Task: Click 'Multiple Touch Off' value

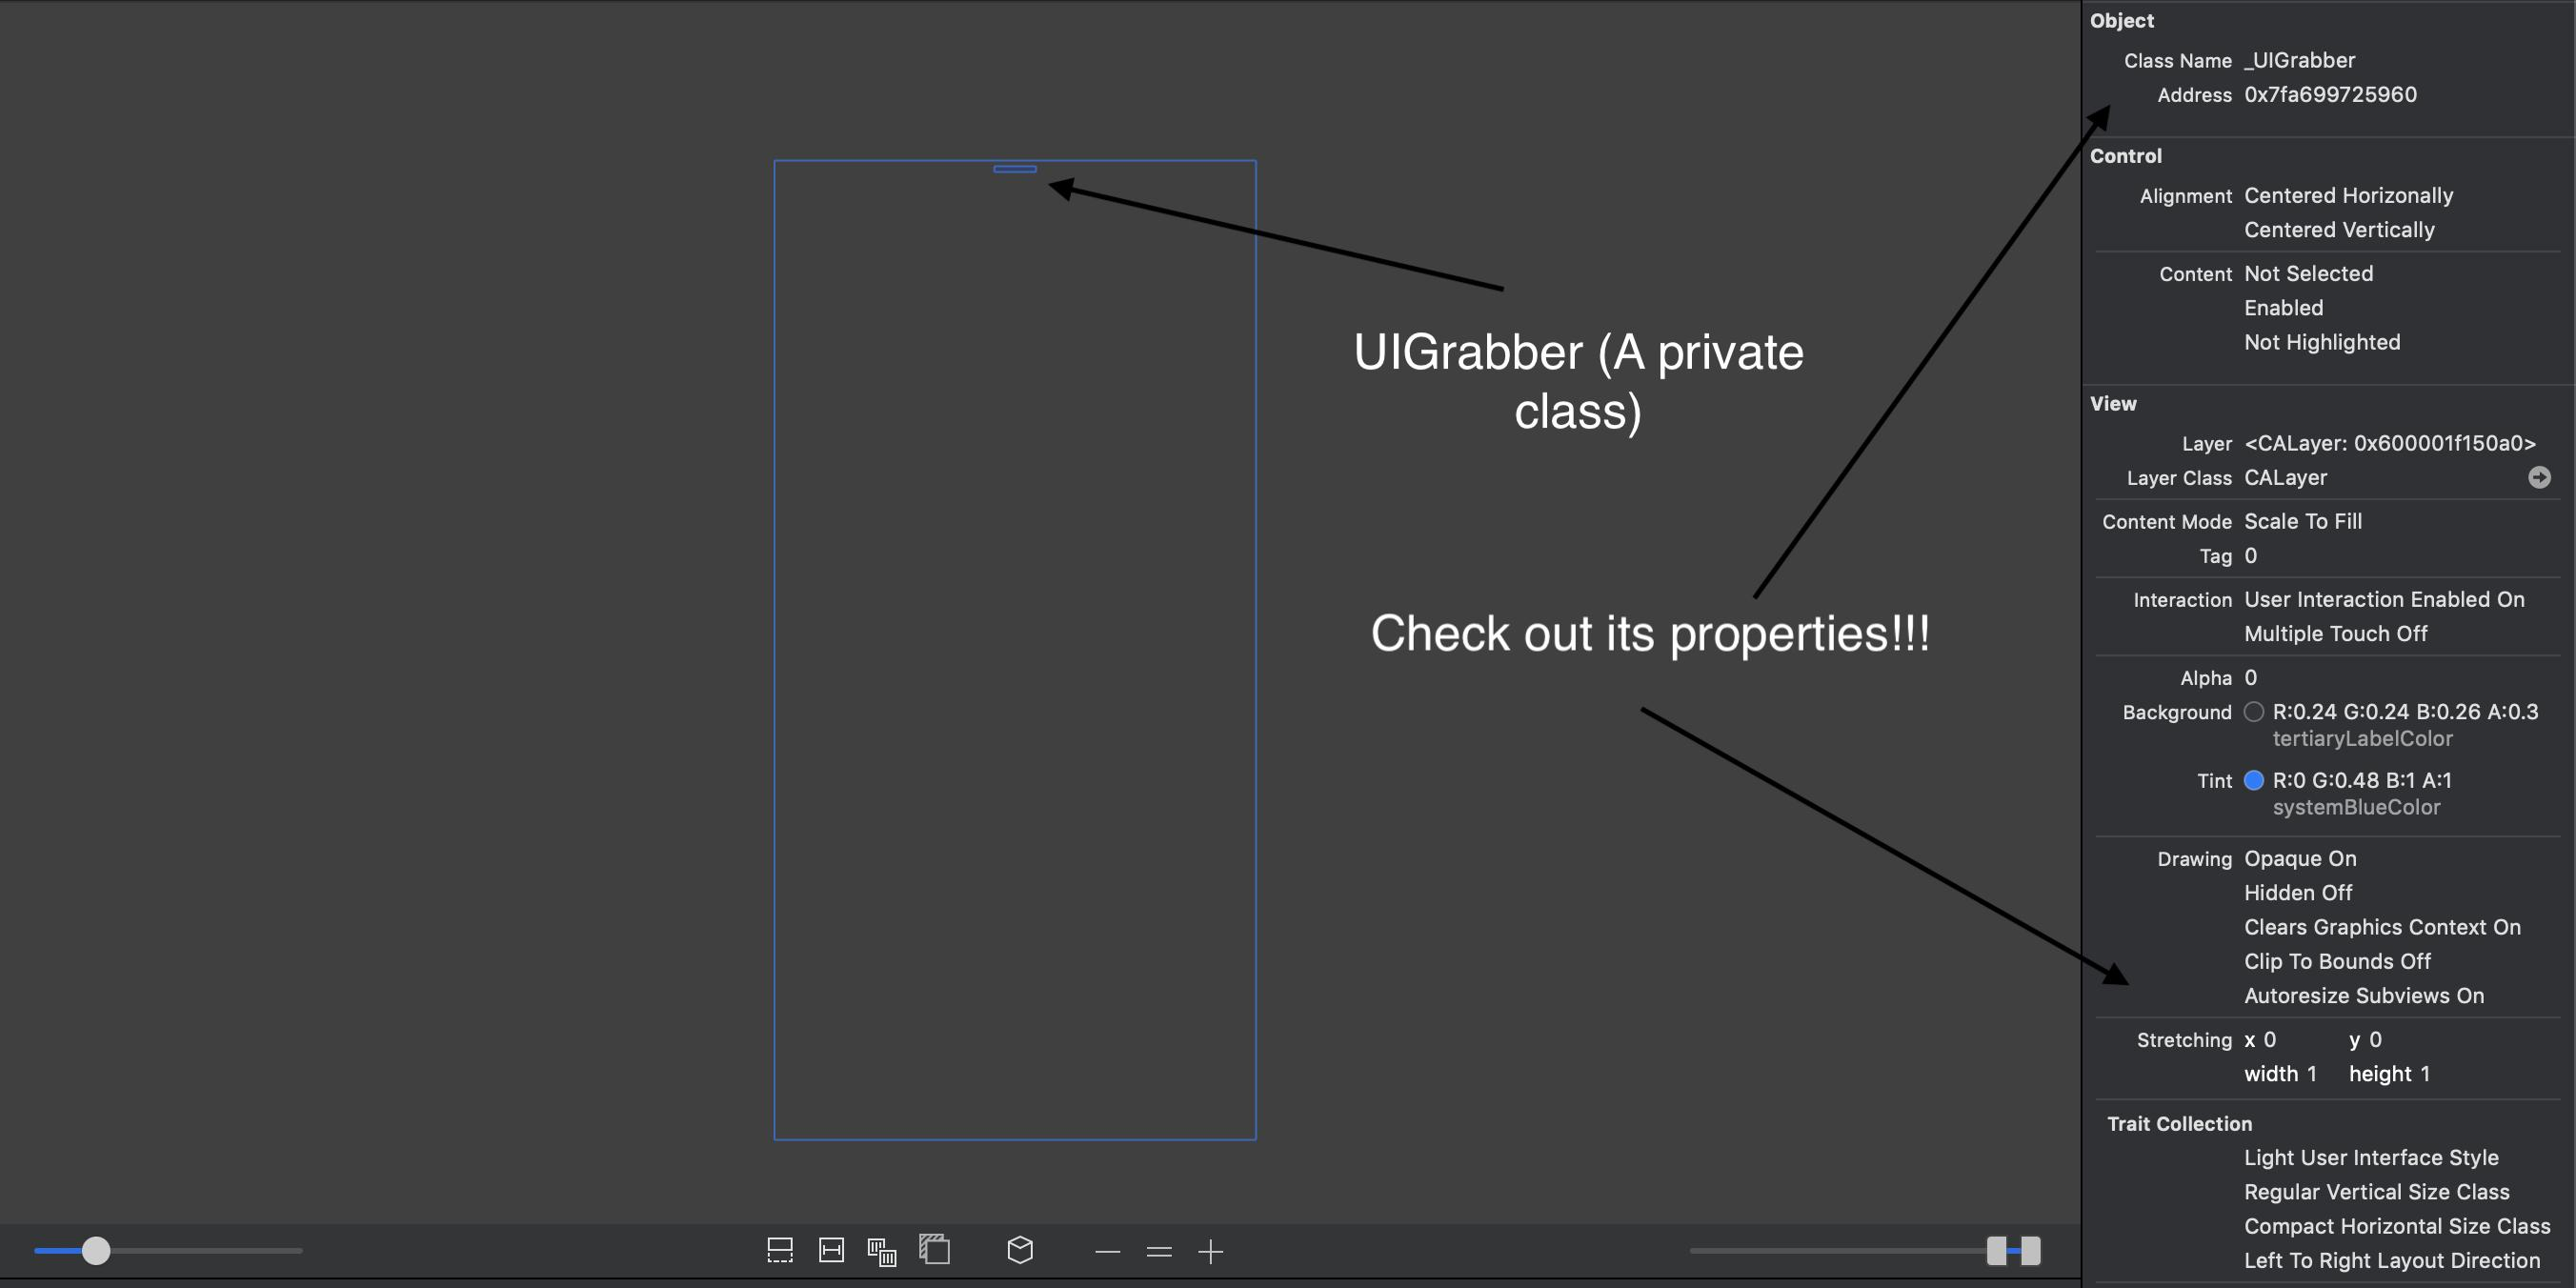Action: tap(2335, 634)
